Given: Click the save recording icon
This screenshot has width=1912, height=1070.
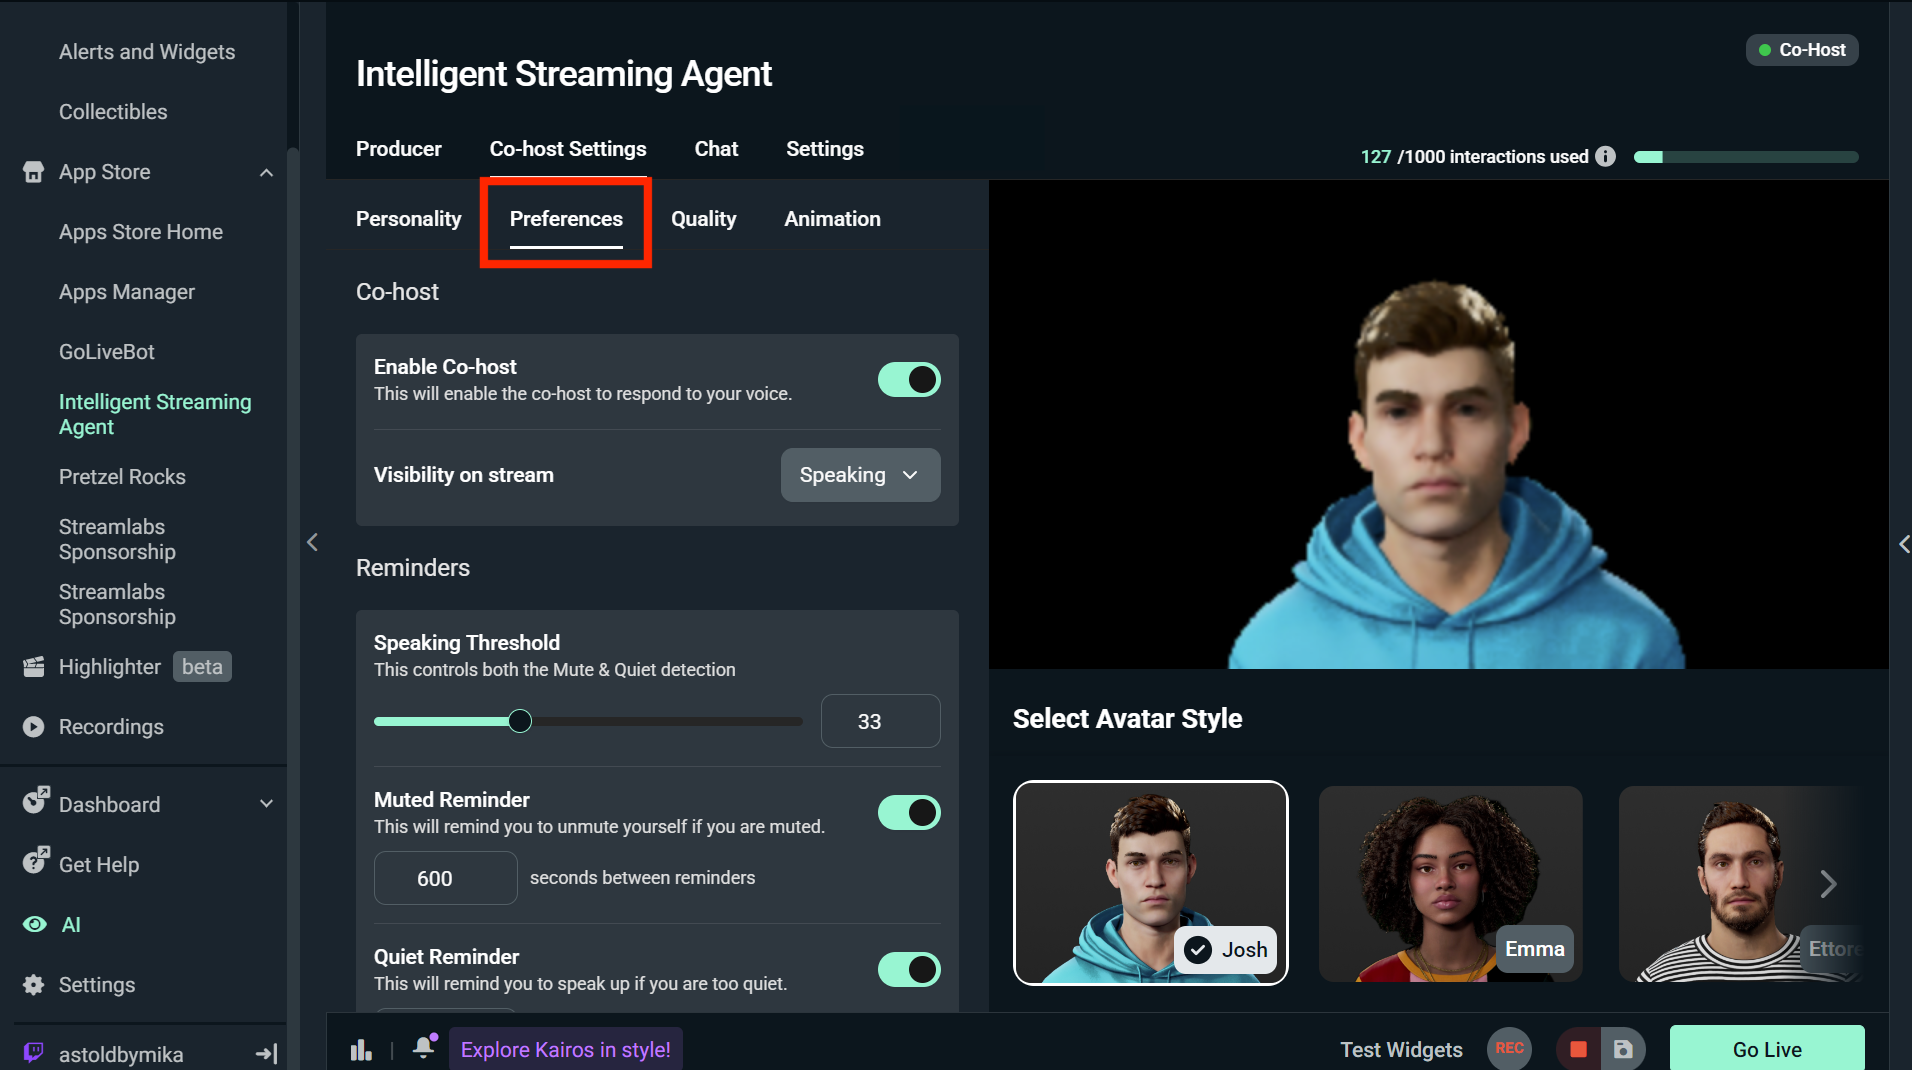Looking at the screenshot, I should (1625, 1049).
